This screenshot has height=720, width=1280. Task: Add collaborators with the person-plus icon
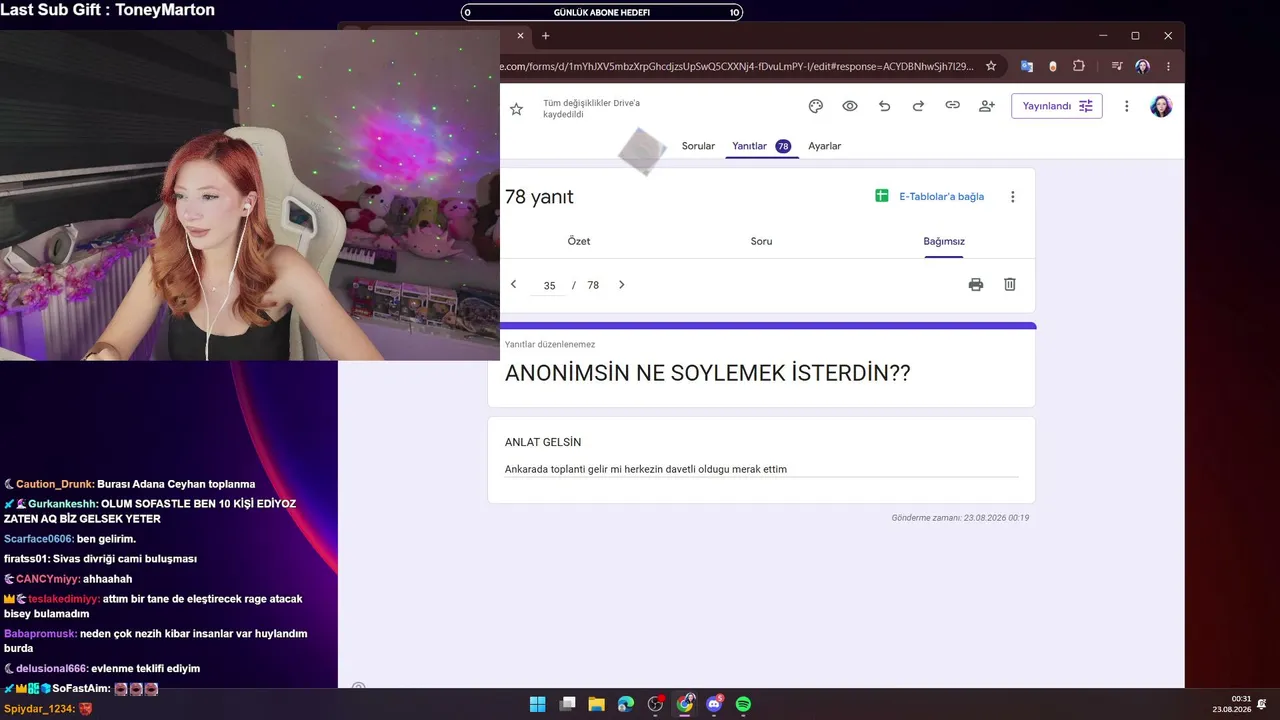987,106
